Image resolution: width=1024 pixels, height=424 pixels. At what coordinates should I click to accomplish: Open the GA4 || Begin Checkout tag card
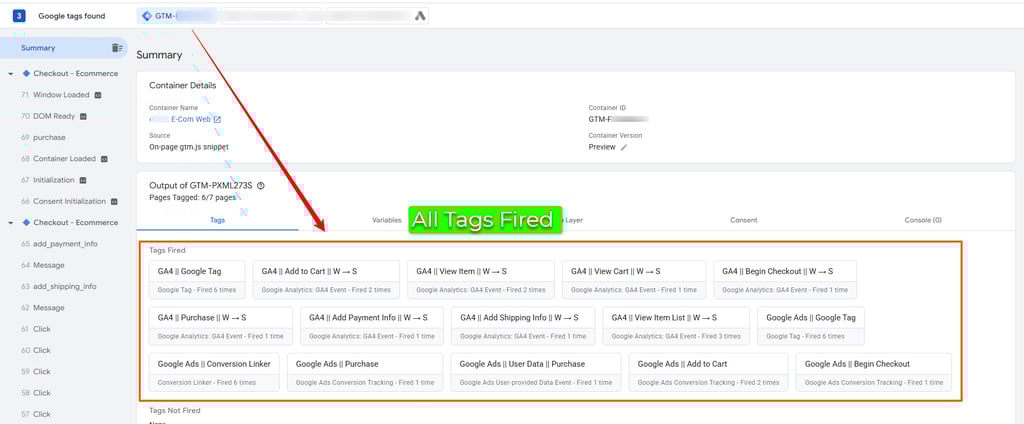[785, 280]
